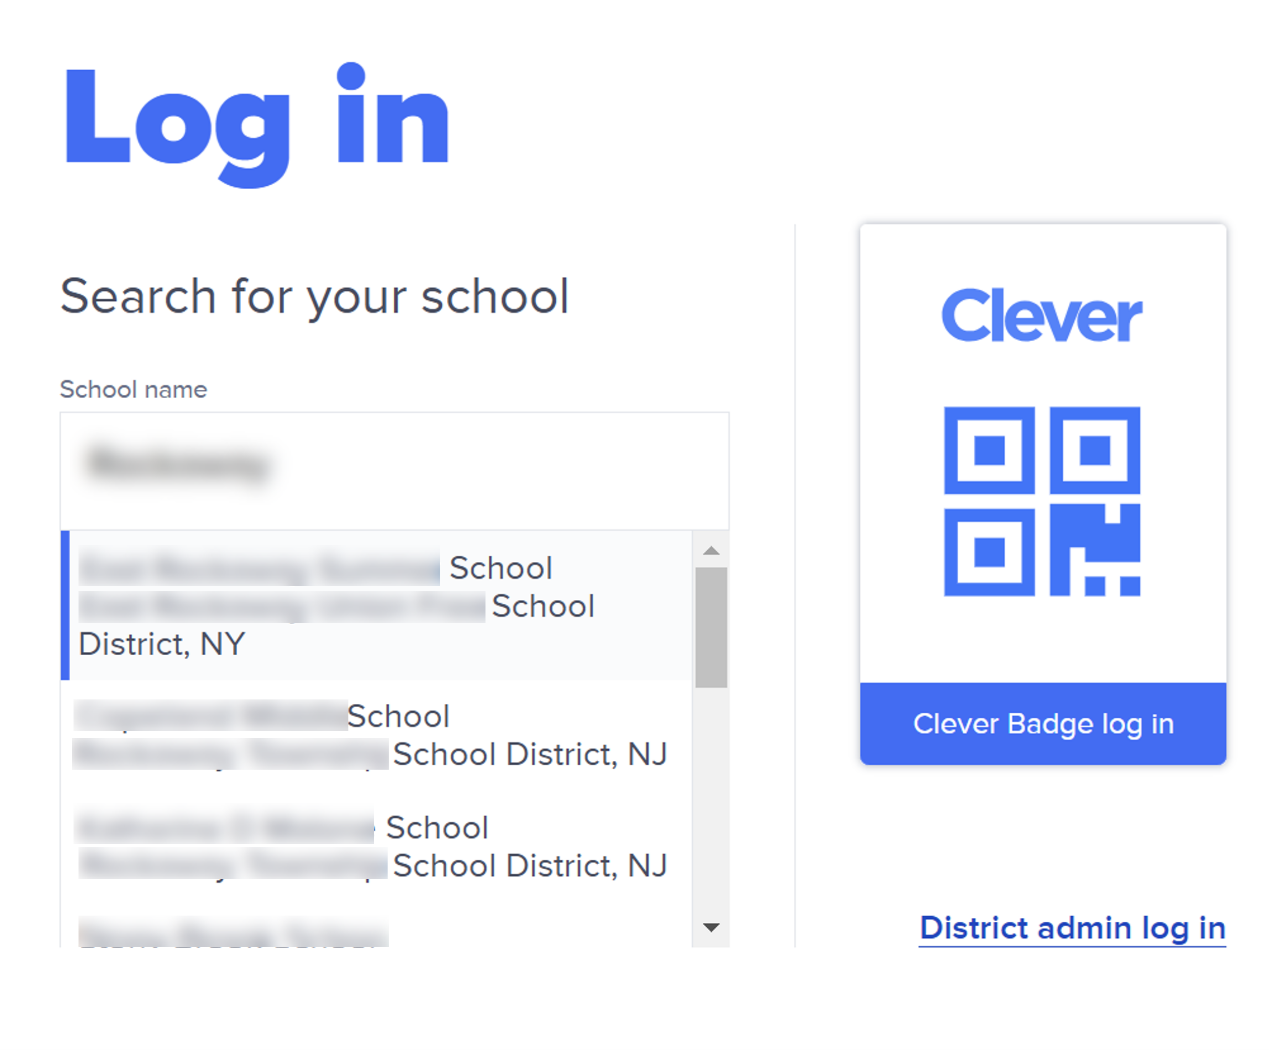Click the empty scrollbar track below the thumb
Image resolution: width=1269 pixels, height=1050 pixels.
[x=711, y=798]
